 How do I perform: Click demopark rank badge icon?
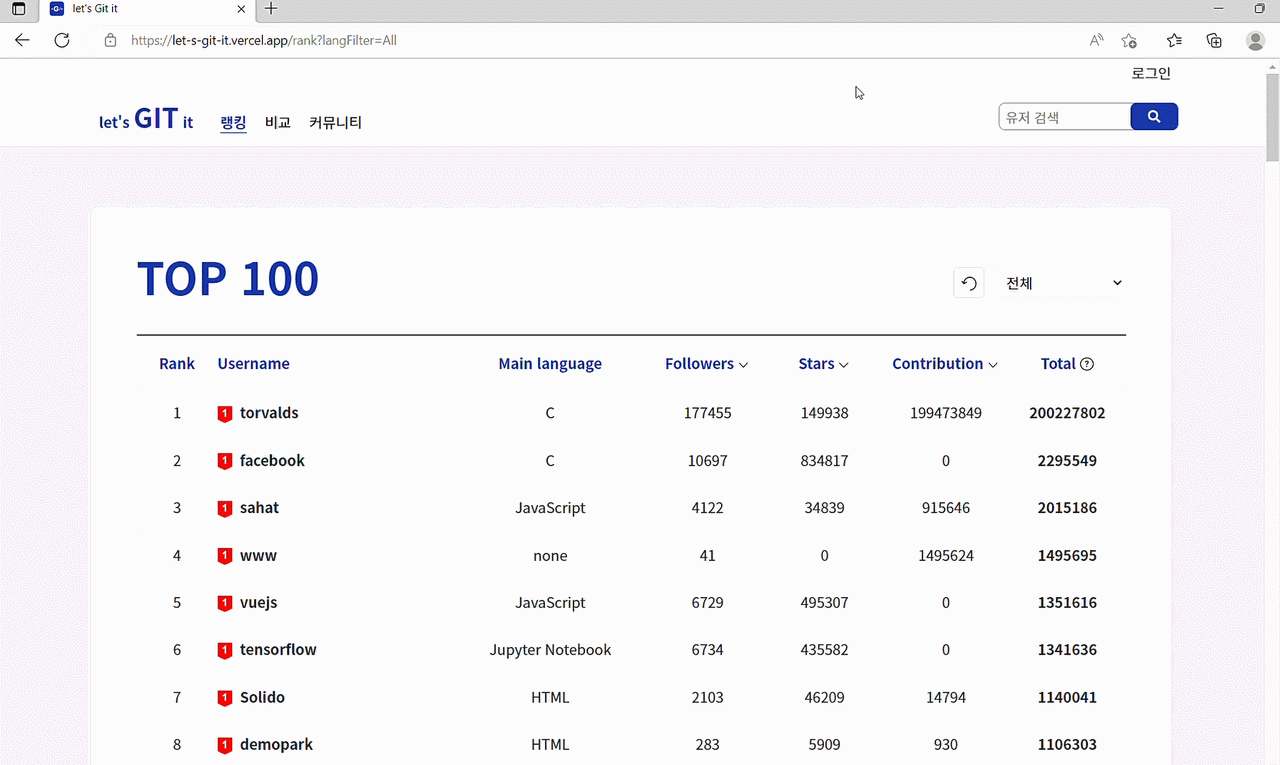point(225,746)
